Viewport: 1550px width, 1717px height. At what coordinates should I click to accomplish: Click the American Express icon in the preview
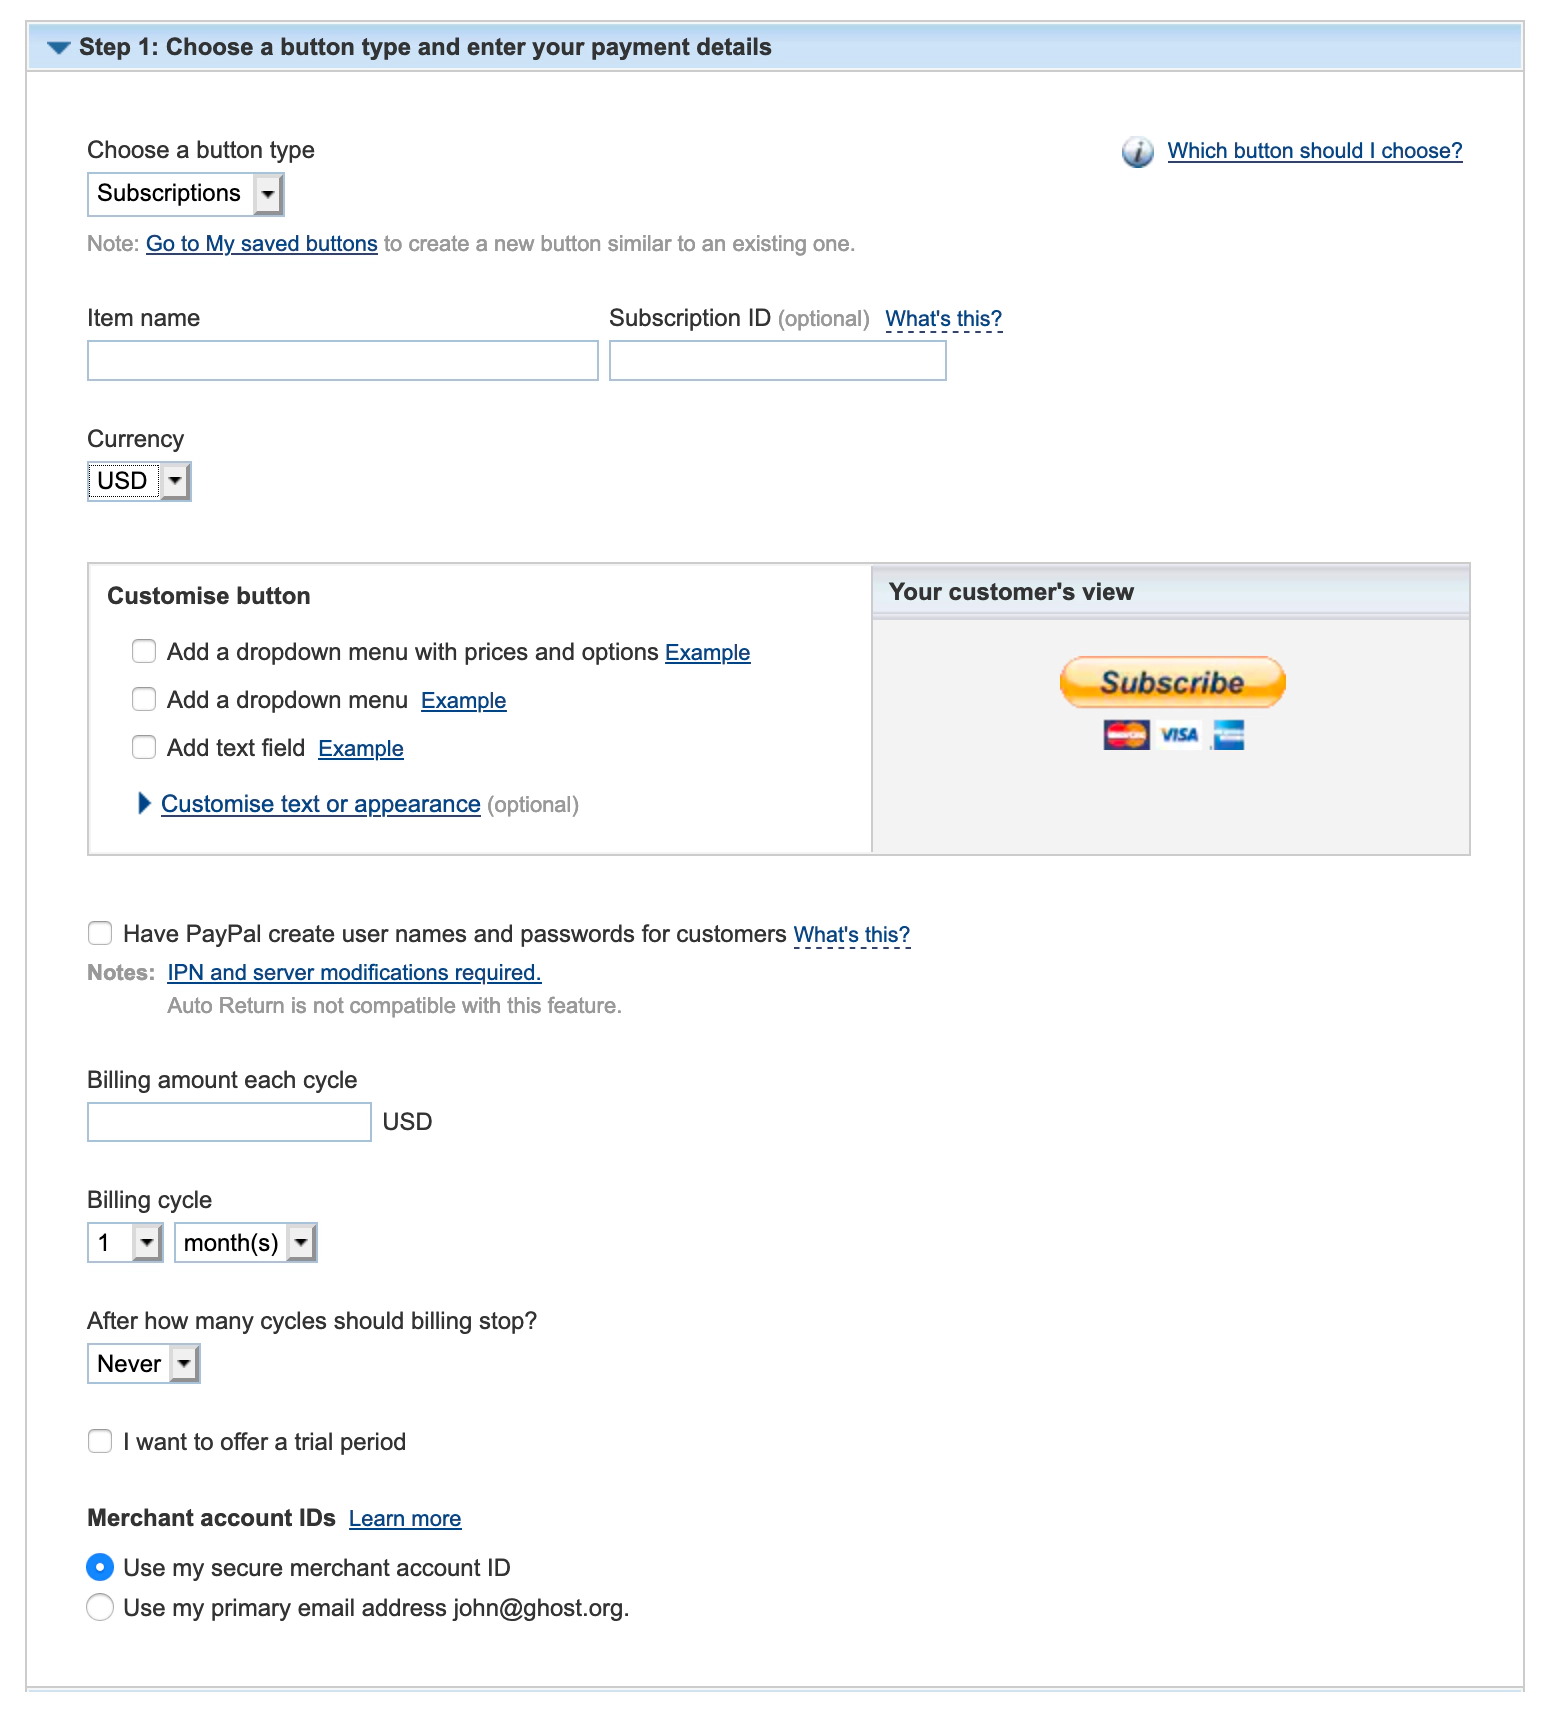click(1228, 736)
